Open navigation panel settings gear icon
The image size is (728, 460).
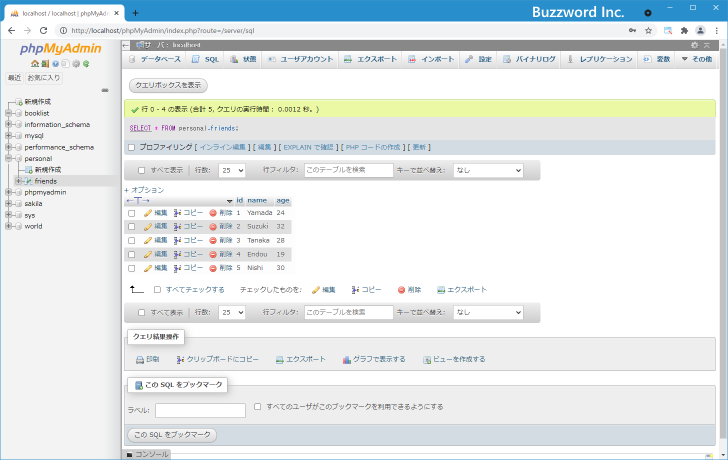pos(76,64)
